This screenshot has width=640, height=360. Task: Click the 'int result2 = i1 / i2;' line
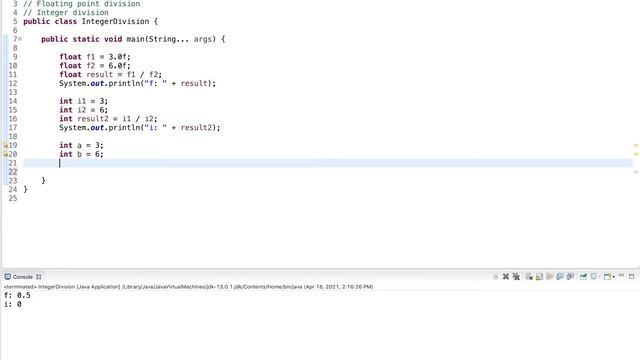(108, 119)
